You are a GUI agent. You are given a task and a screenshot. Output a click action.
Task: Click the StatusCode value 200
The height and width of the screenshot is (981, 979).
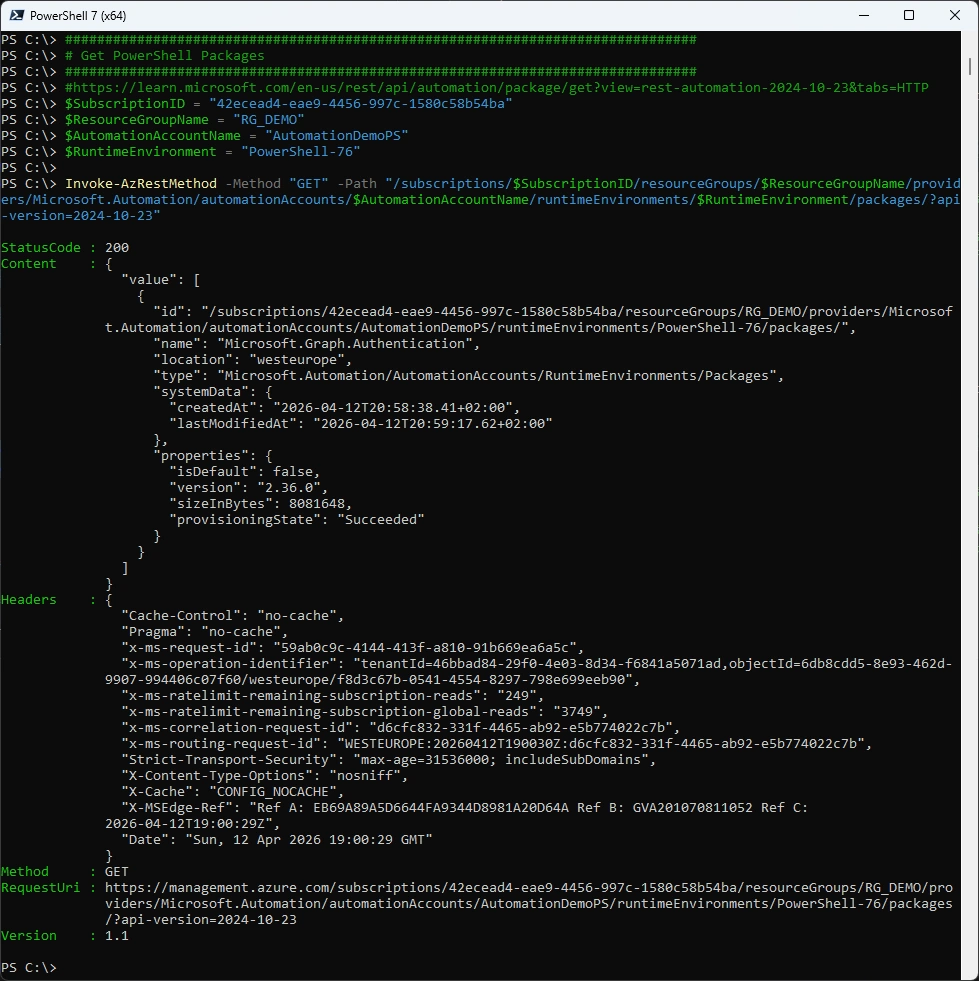point(117,247)
